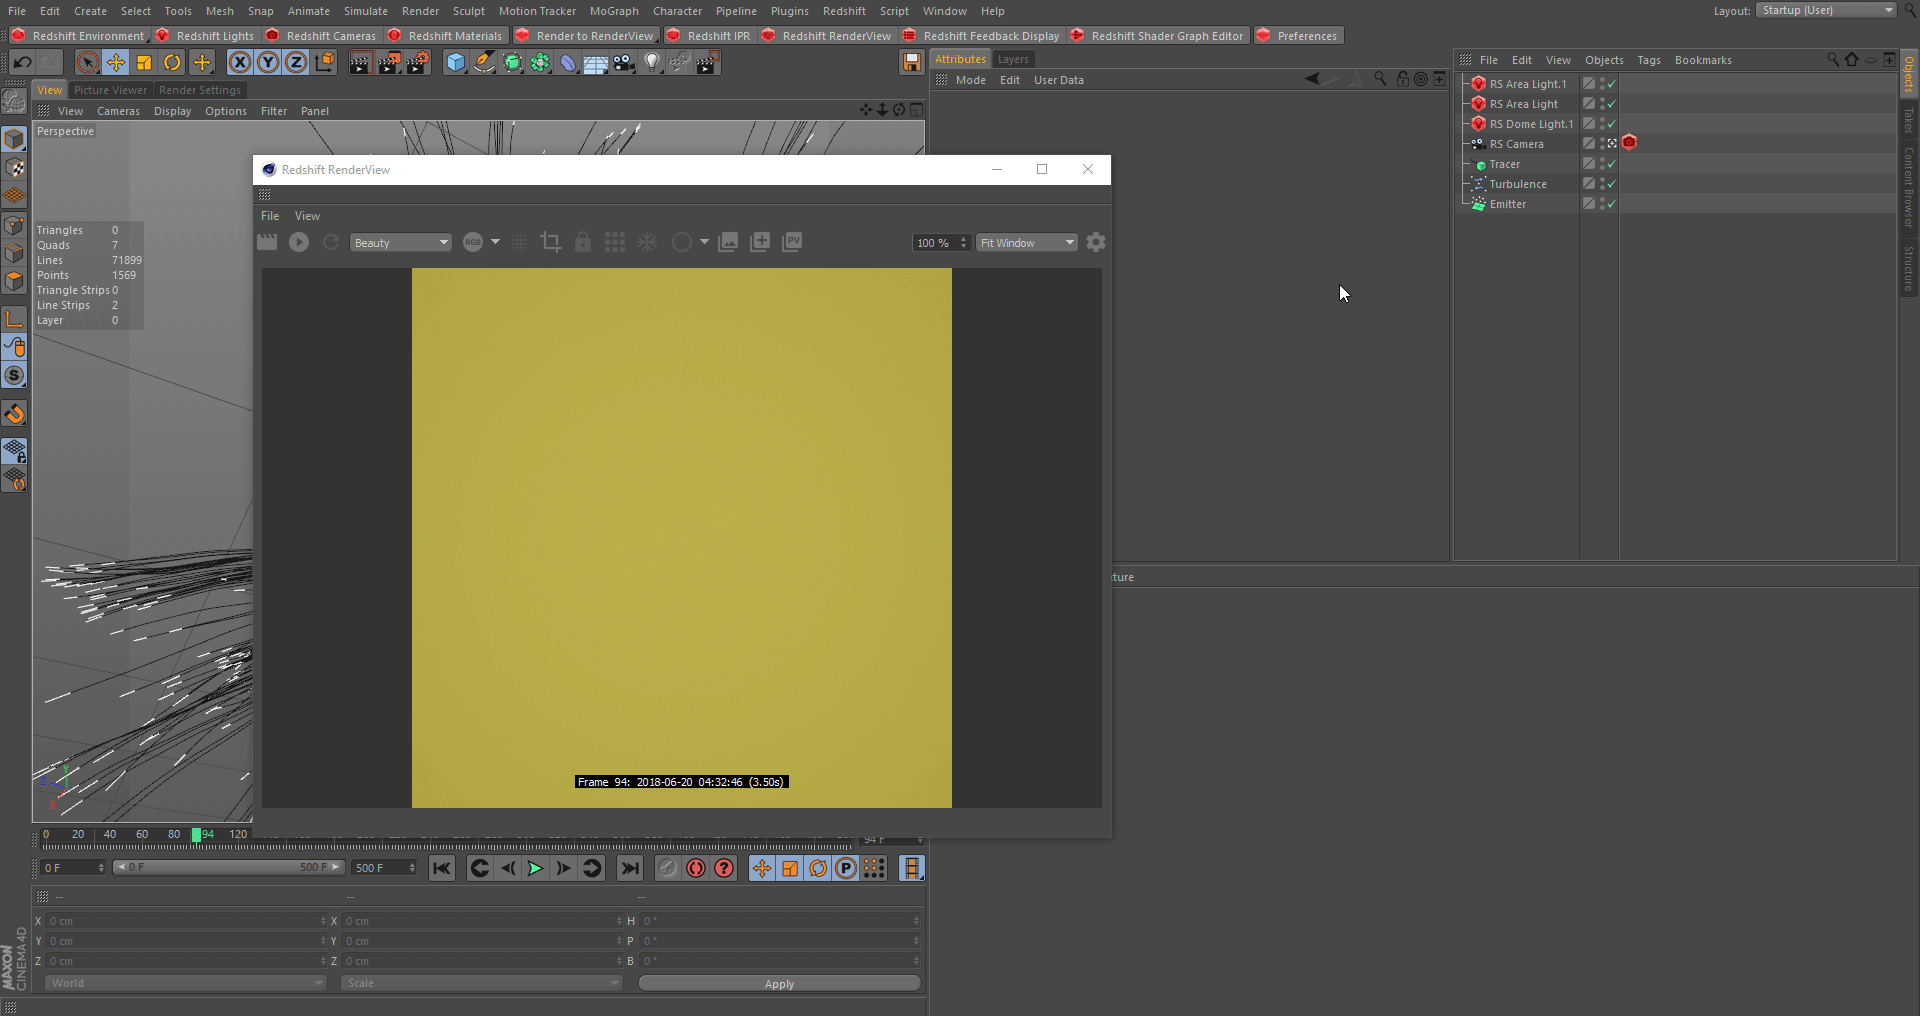Open the Layout Startup dropdown
This screenshot has width=1920, height=1016.
(1826, 10)
